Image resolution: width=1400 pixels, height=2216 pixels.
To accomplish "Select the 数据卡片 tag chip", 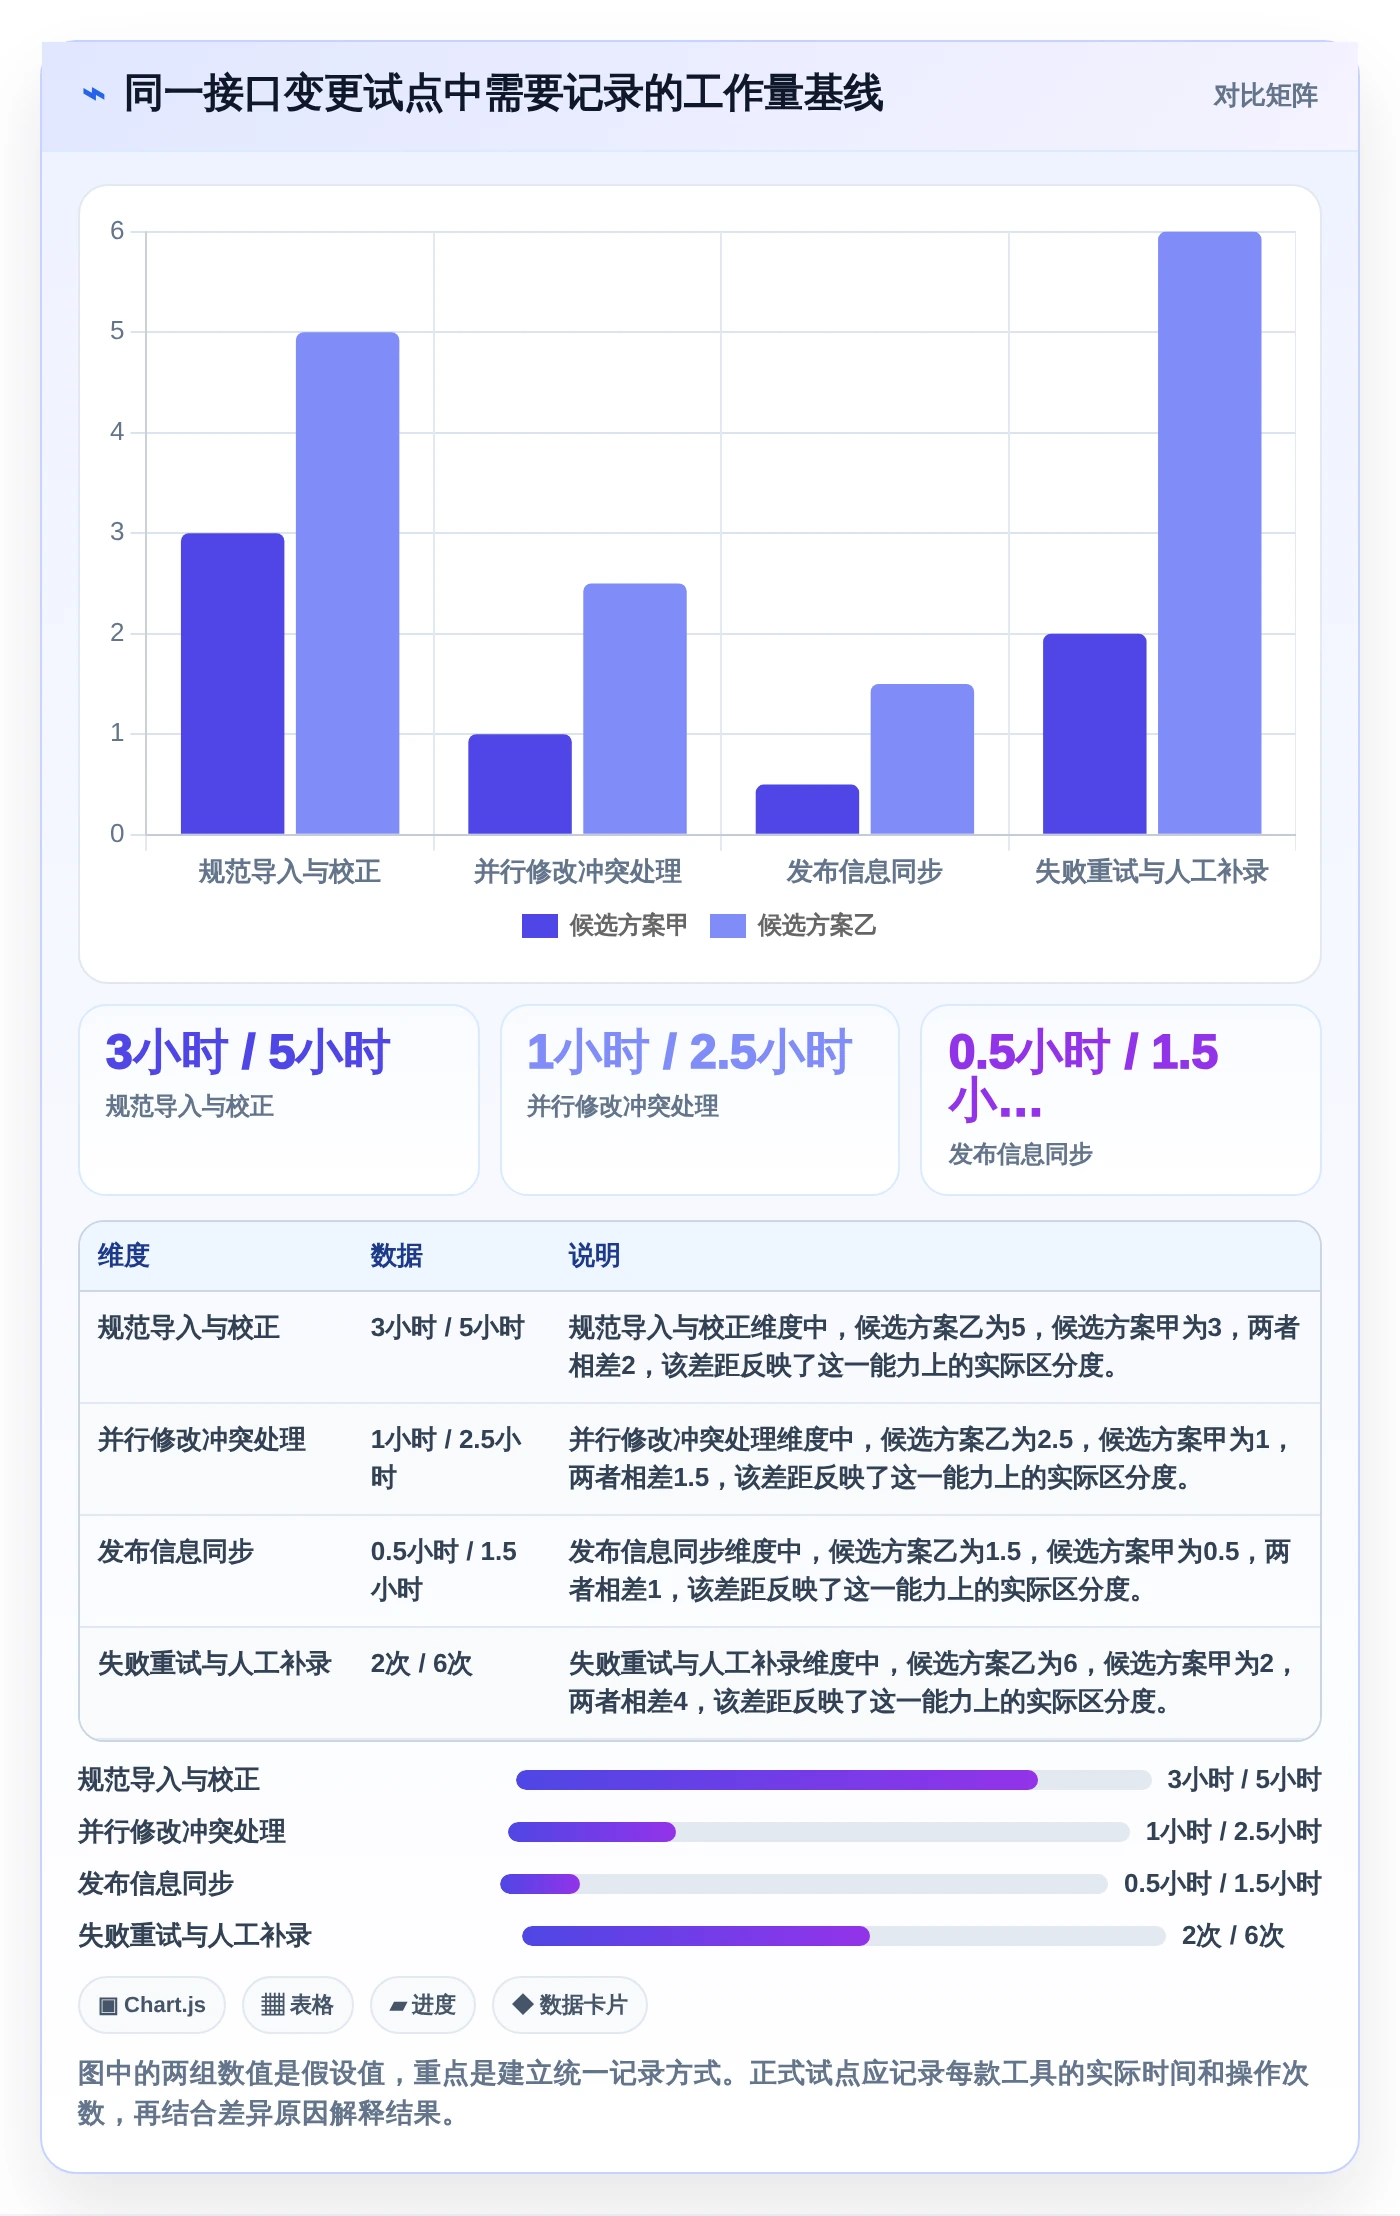I will (x=570, y=2005).
